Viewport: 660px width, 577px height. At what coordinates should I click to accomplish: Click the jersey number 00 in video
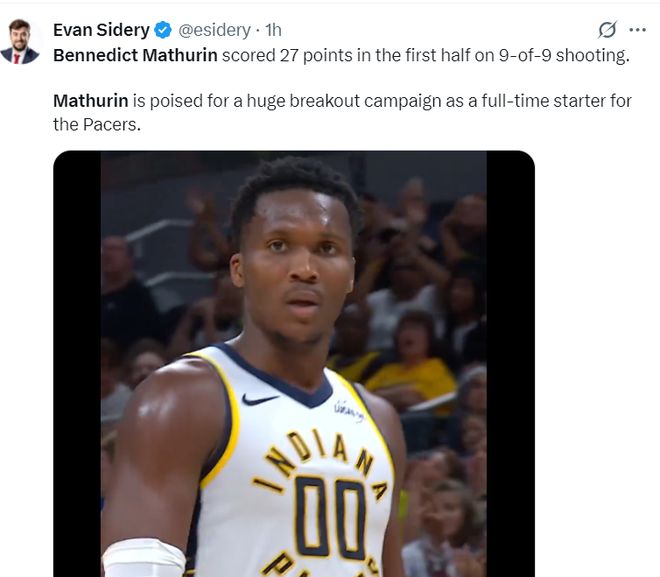[329, 517]
